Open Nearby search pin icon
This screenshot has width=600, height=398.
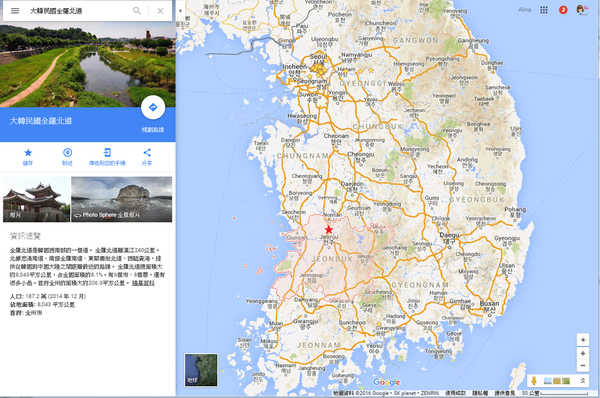[x=67, y=153]
